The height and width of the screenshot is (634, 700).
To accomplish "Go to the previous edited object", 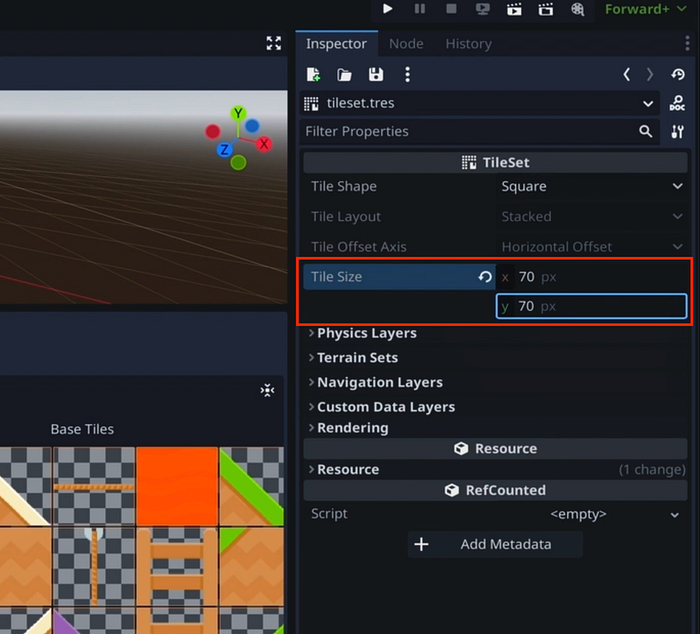I will [627, 75].
